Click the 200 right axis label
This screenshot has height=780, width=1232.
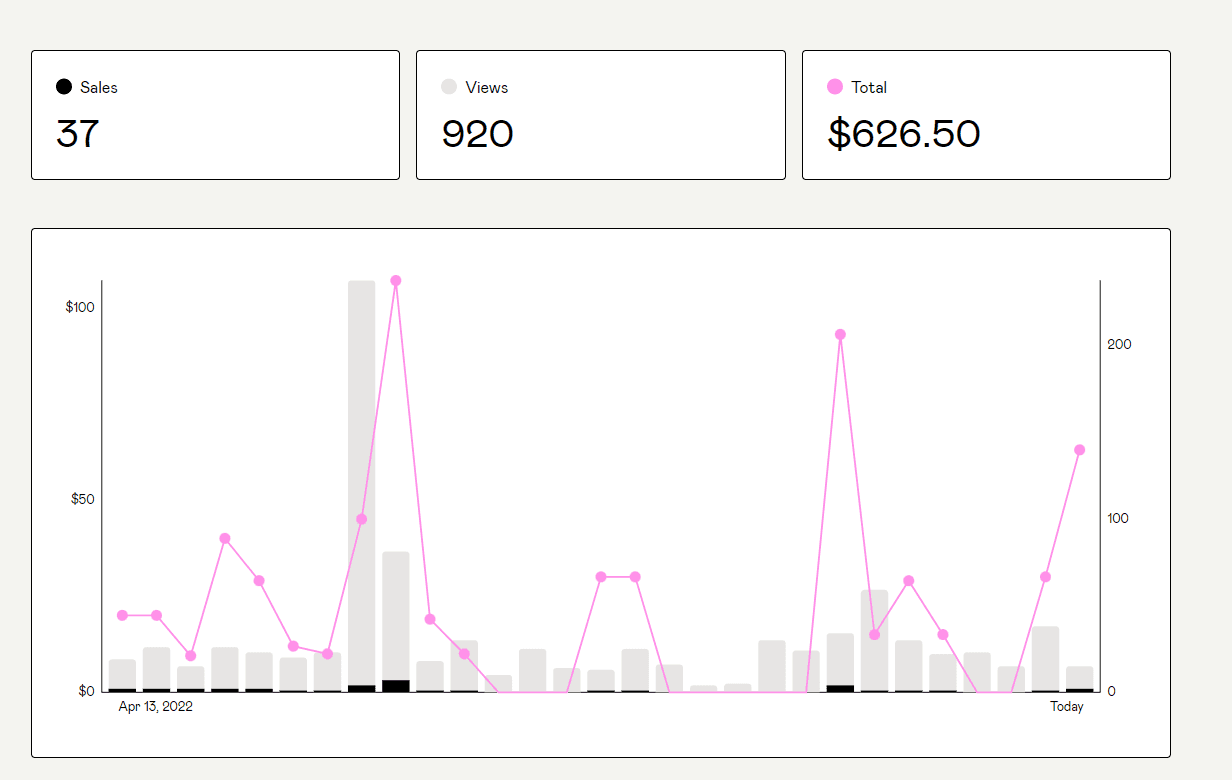(1120, 344)
